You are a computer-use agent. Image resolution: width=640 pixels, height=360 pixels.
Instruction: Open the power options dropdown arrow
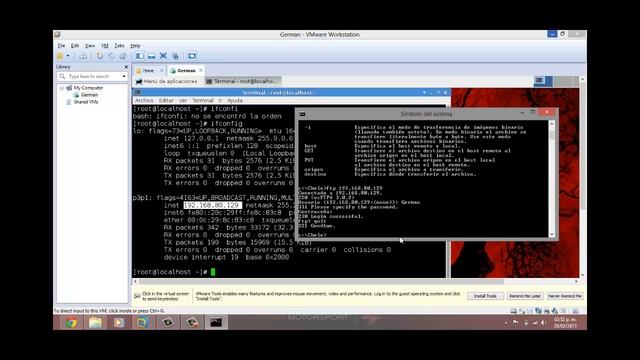tap(68, 56)
